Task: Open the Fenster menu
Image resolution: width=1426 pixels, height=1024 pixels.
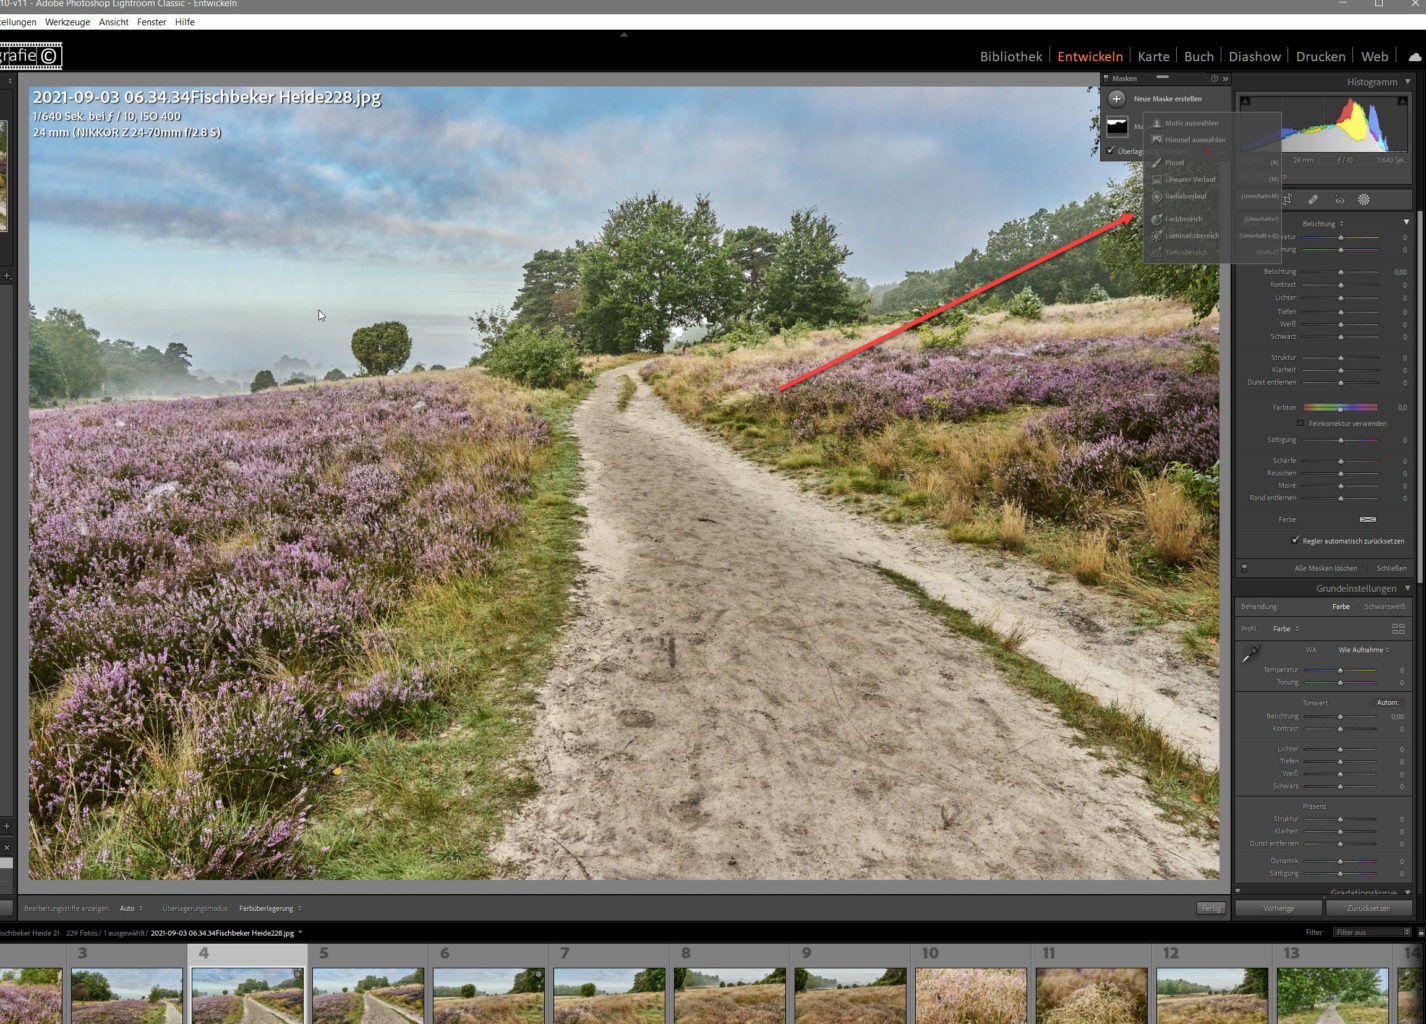Action: coord(151,22)
